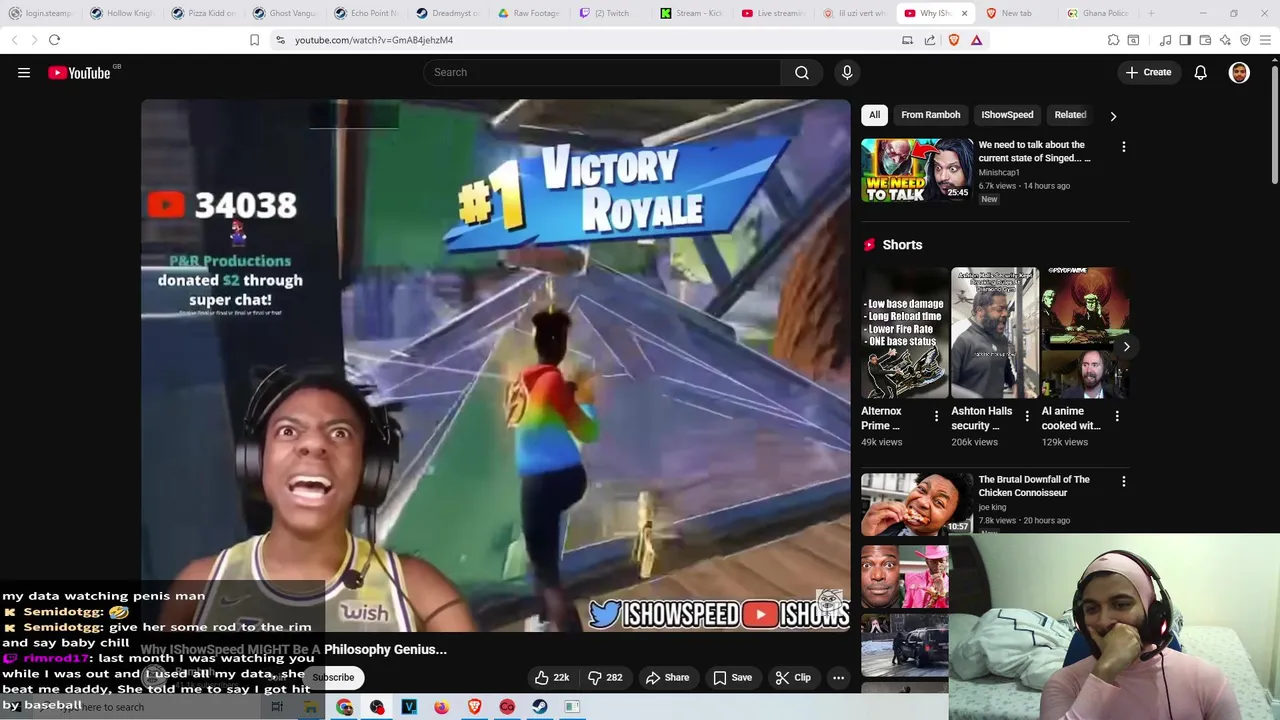Viewport: 1280px width, 720px height.
Task: Click the video player area
Action: (x=495, y=365)
